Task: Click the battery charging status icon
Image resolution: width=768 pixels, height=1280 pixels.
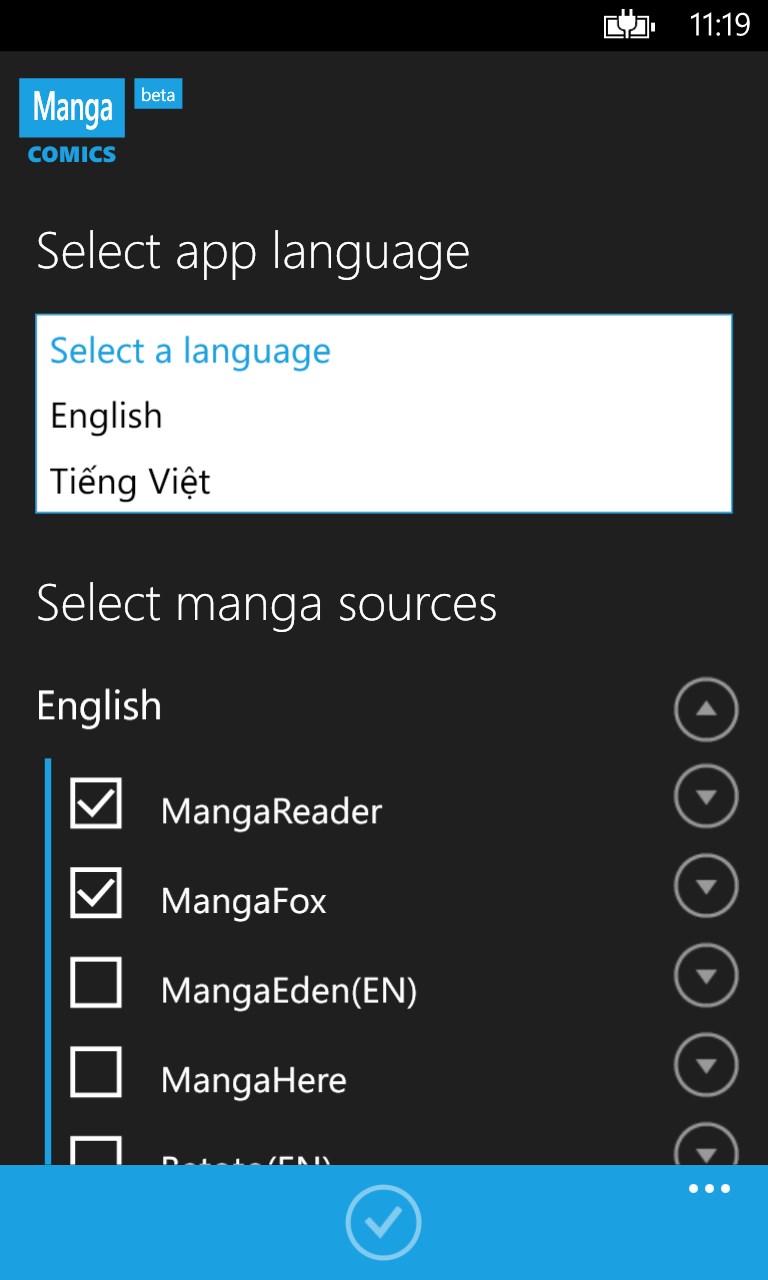Action: click(629, 25)
